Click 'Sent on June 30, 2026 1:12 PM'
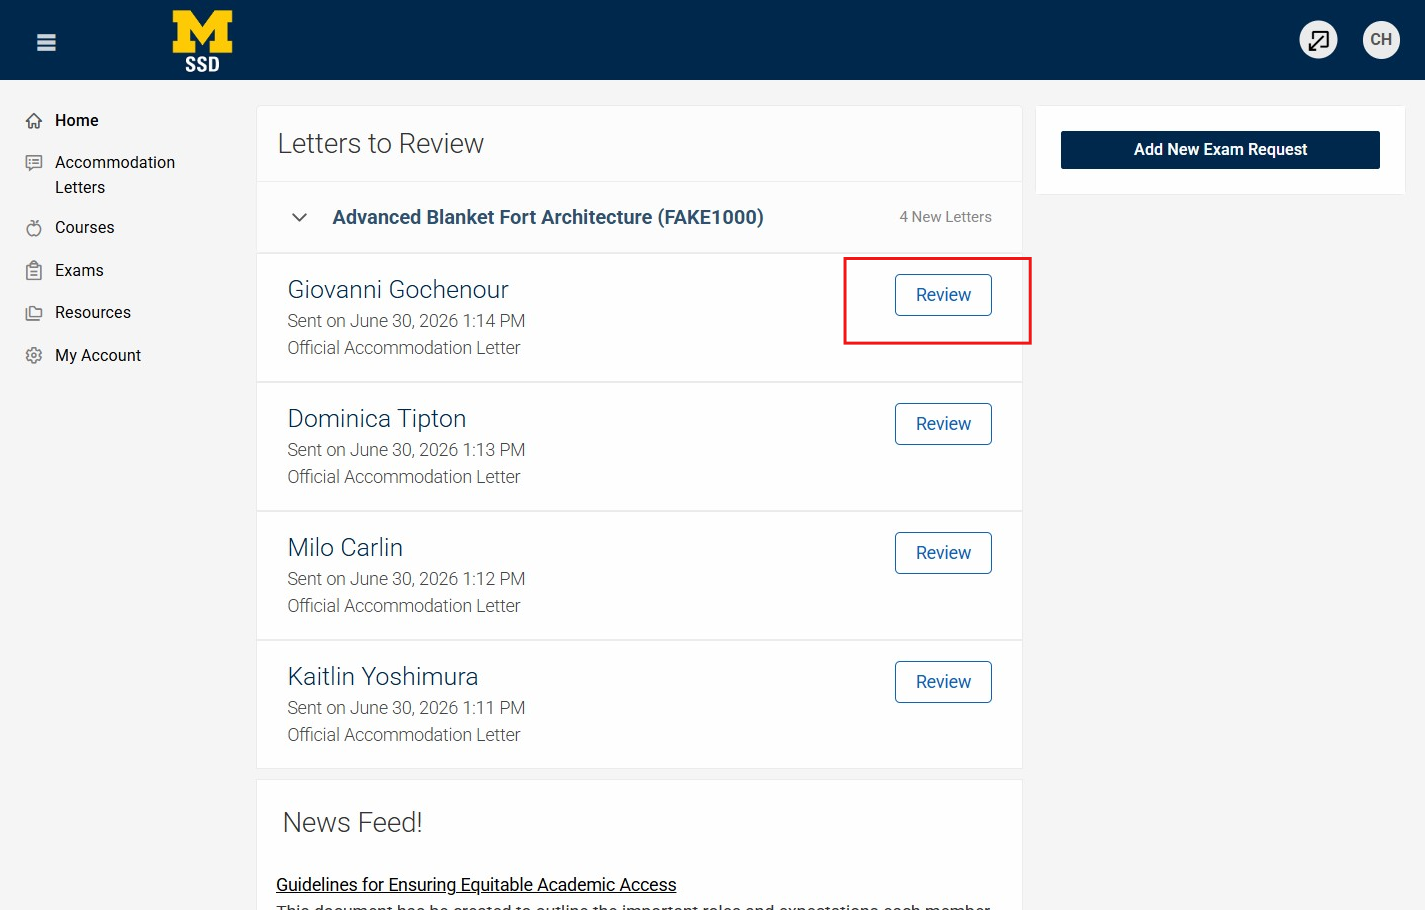This screenshot has height=910, width=1425. click(x=406, y=579)
